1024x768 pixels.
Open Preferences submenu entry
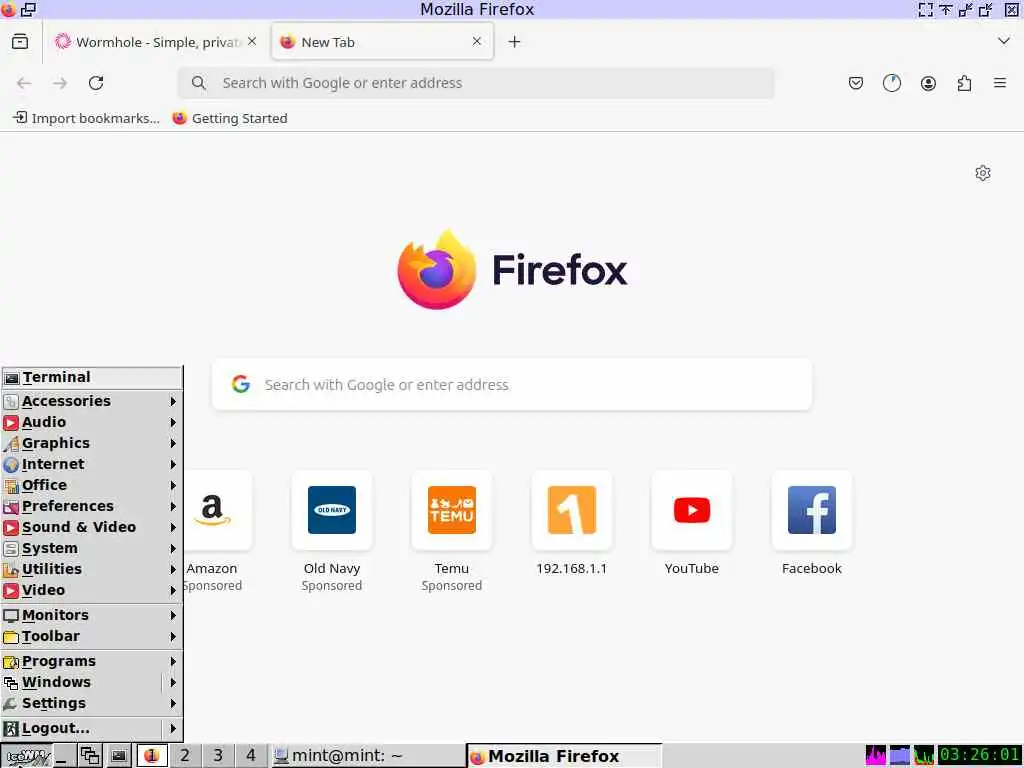pyautogui.click(x=91, y=506)
